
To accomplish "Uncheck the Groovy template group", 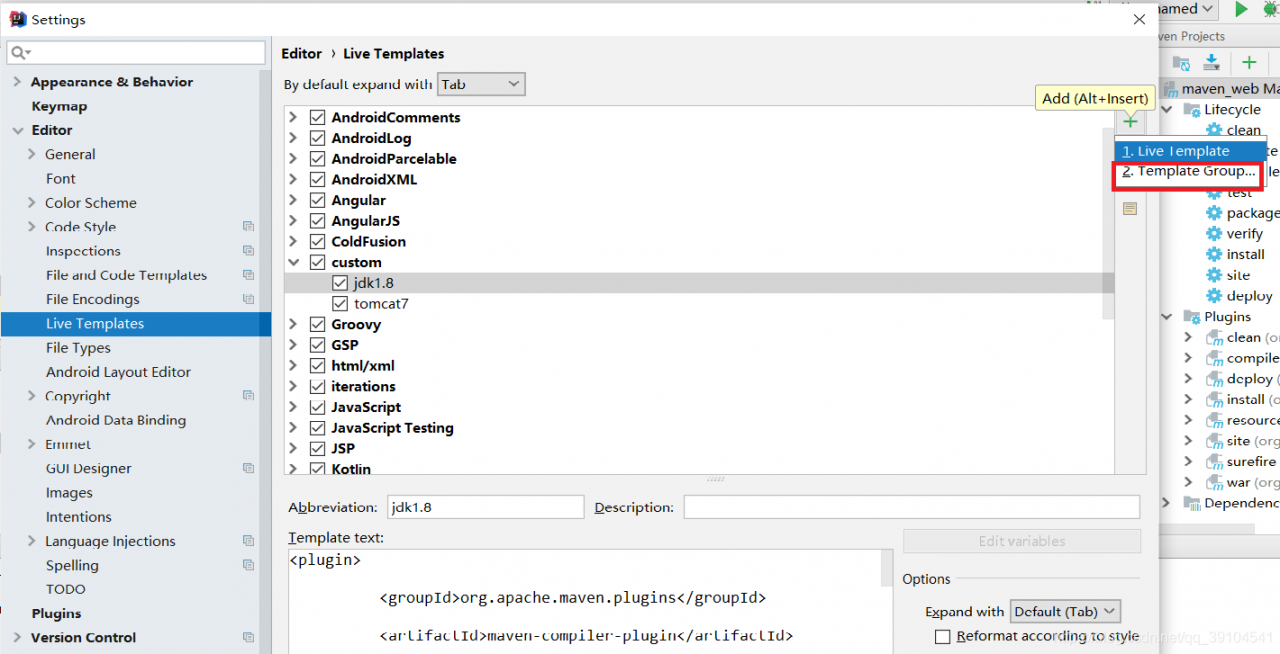I will [x=317, y=324].
